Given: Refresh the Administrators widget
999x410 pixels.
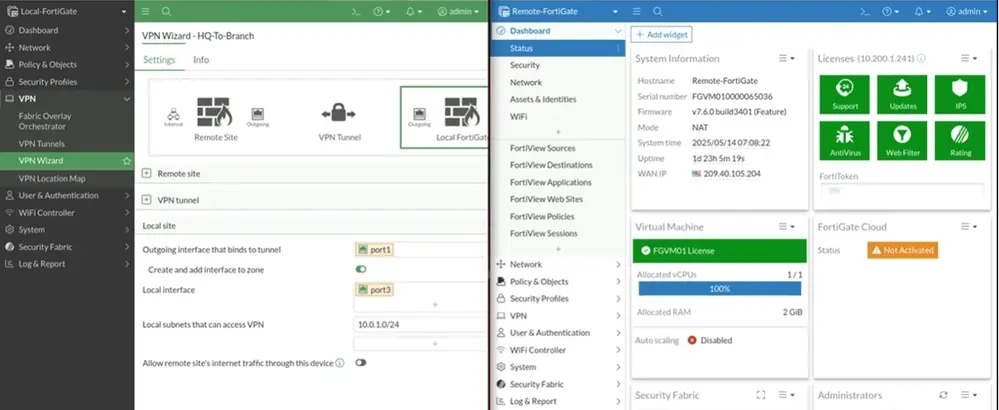Looking at the screenshot, I should pos(944,395).
